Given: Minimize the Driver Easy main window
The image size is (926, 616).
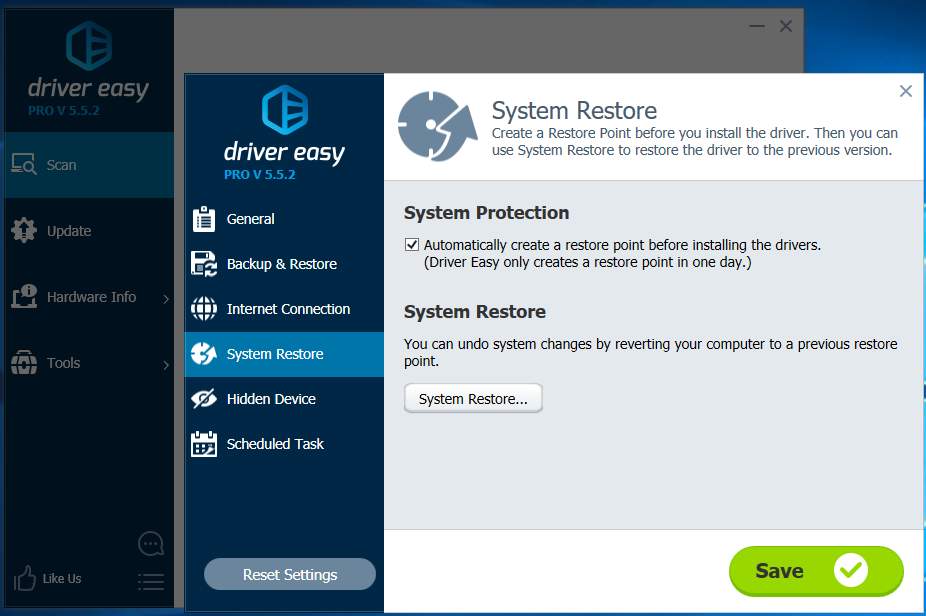Looking at the screenshot, I should (757, 26).
